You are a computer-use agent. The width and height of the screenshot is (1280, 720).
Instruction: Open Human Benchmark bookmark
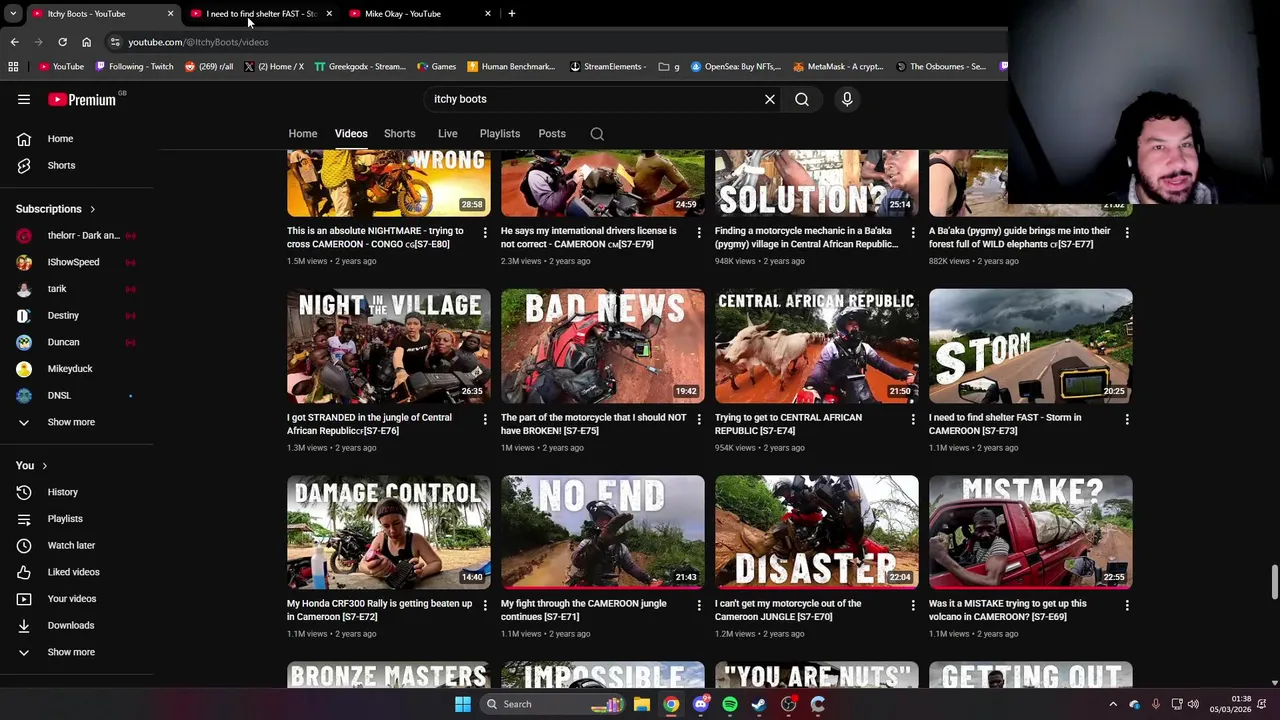point(510,67)
